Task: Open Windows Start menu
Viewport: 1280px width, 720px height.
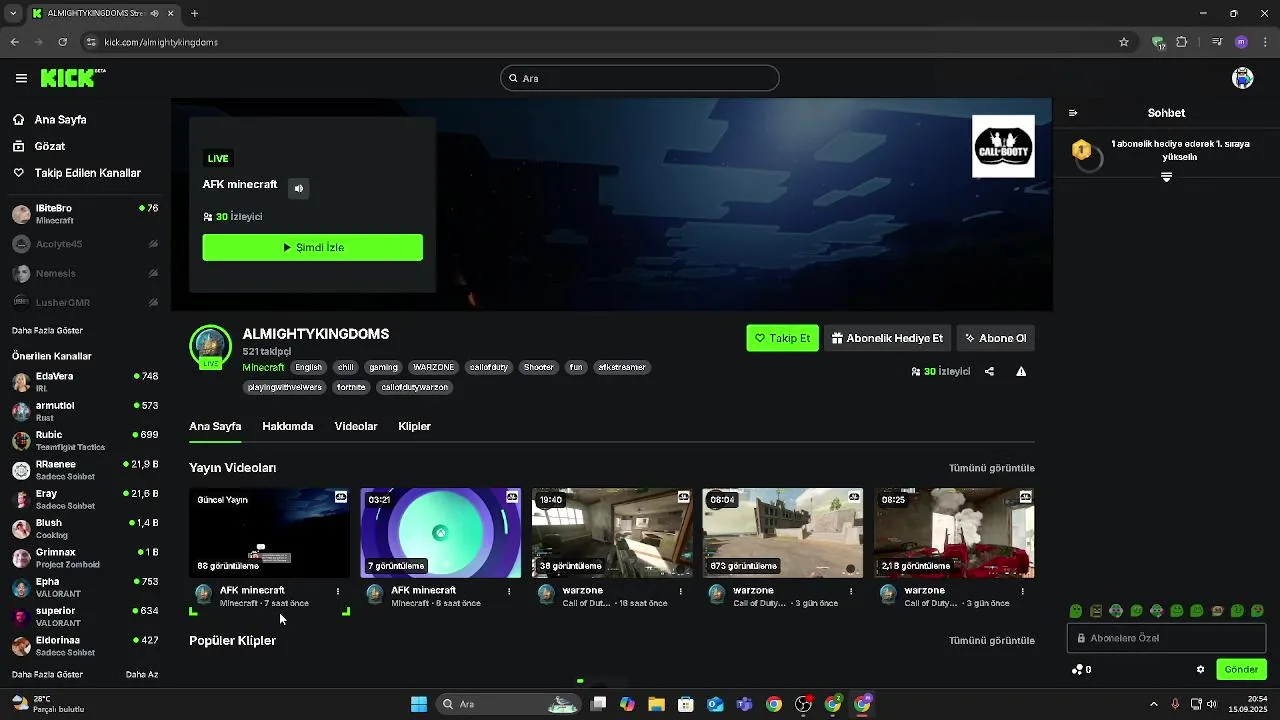Action: 419,704
